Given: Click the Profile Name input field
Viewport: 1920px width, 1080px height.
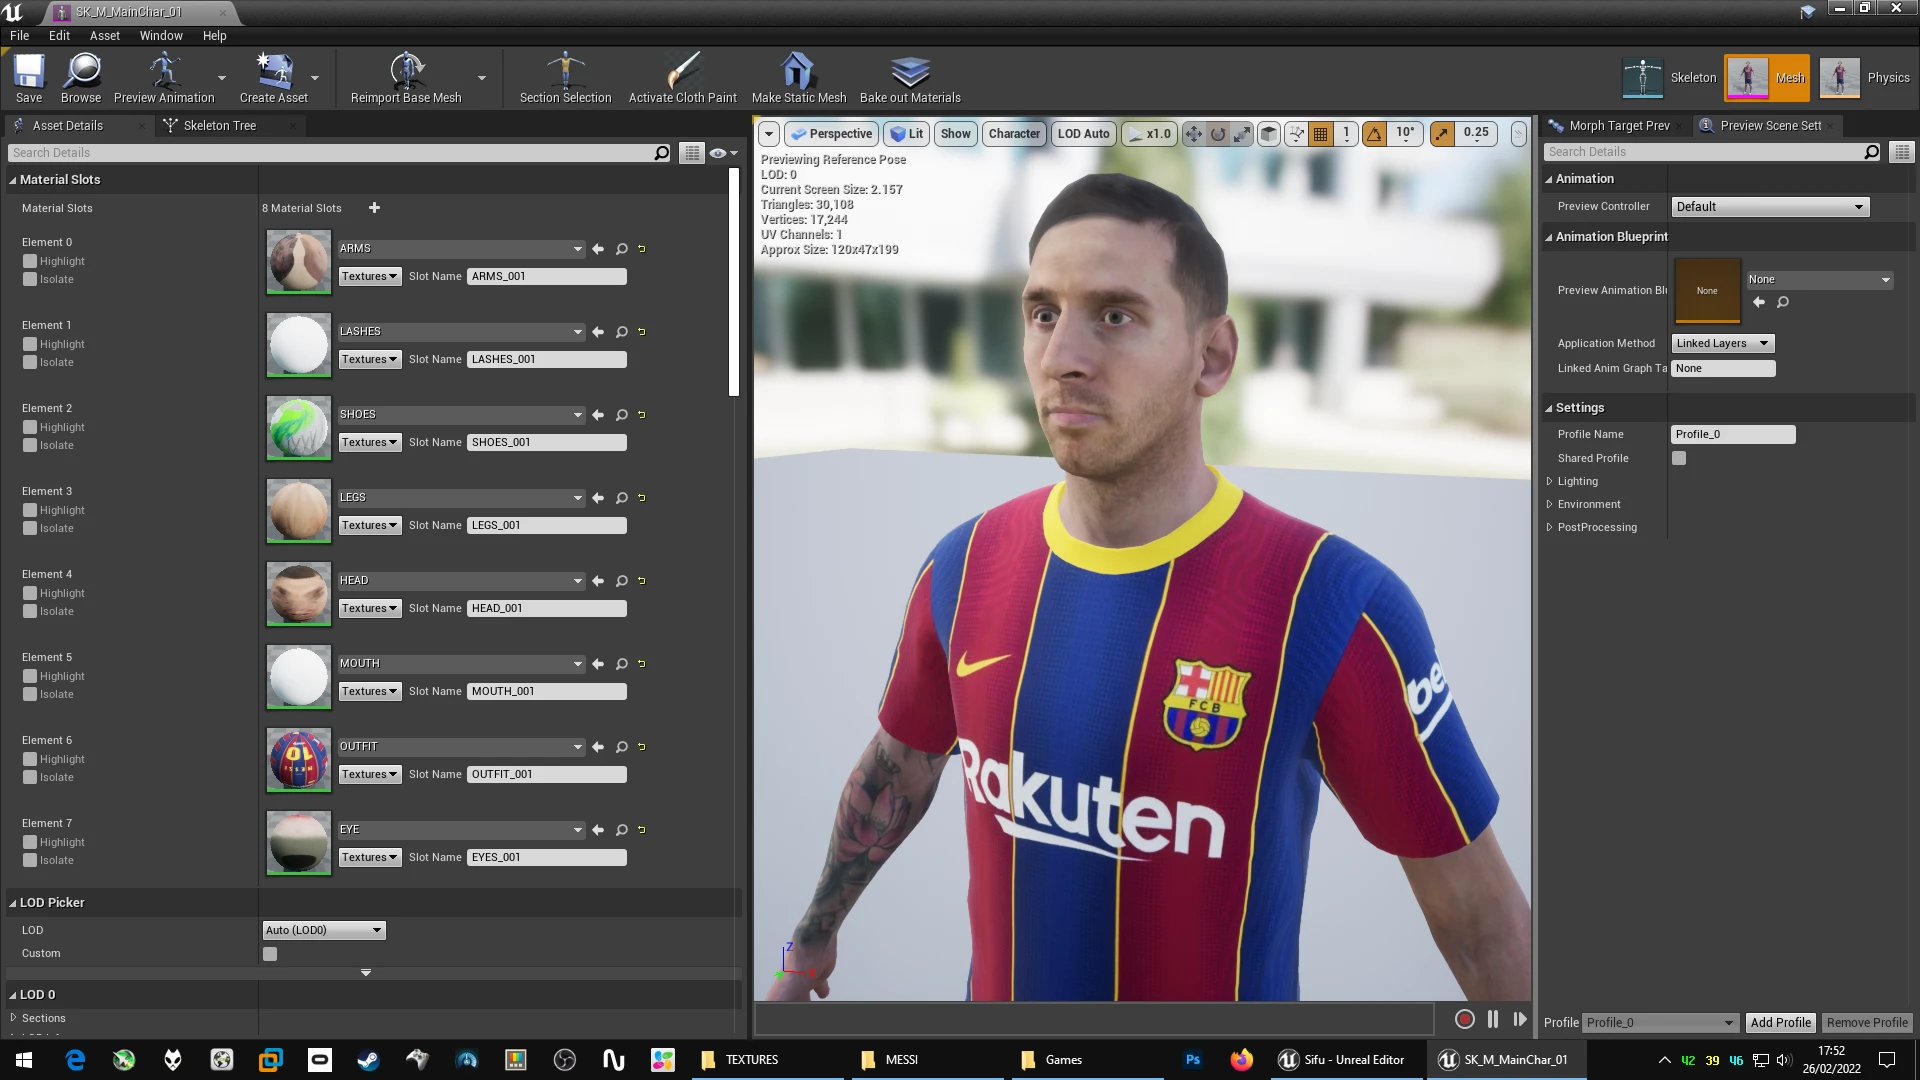Looking at the screenshot, I should (x=1733, y=434).
